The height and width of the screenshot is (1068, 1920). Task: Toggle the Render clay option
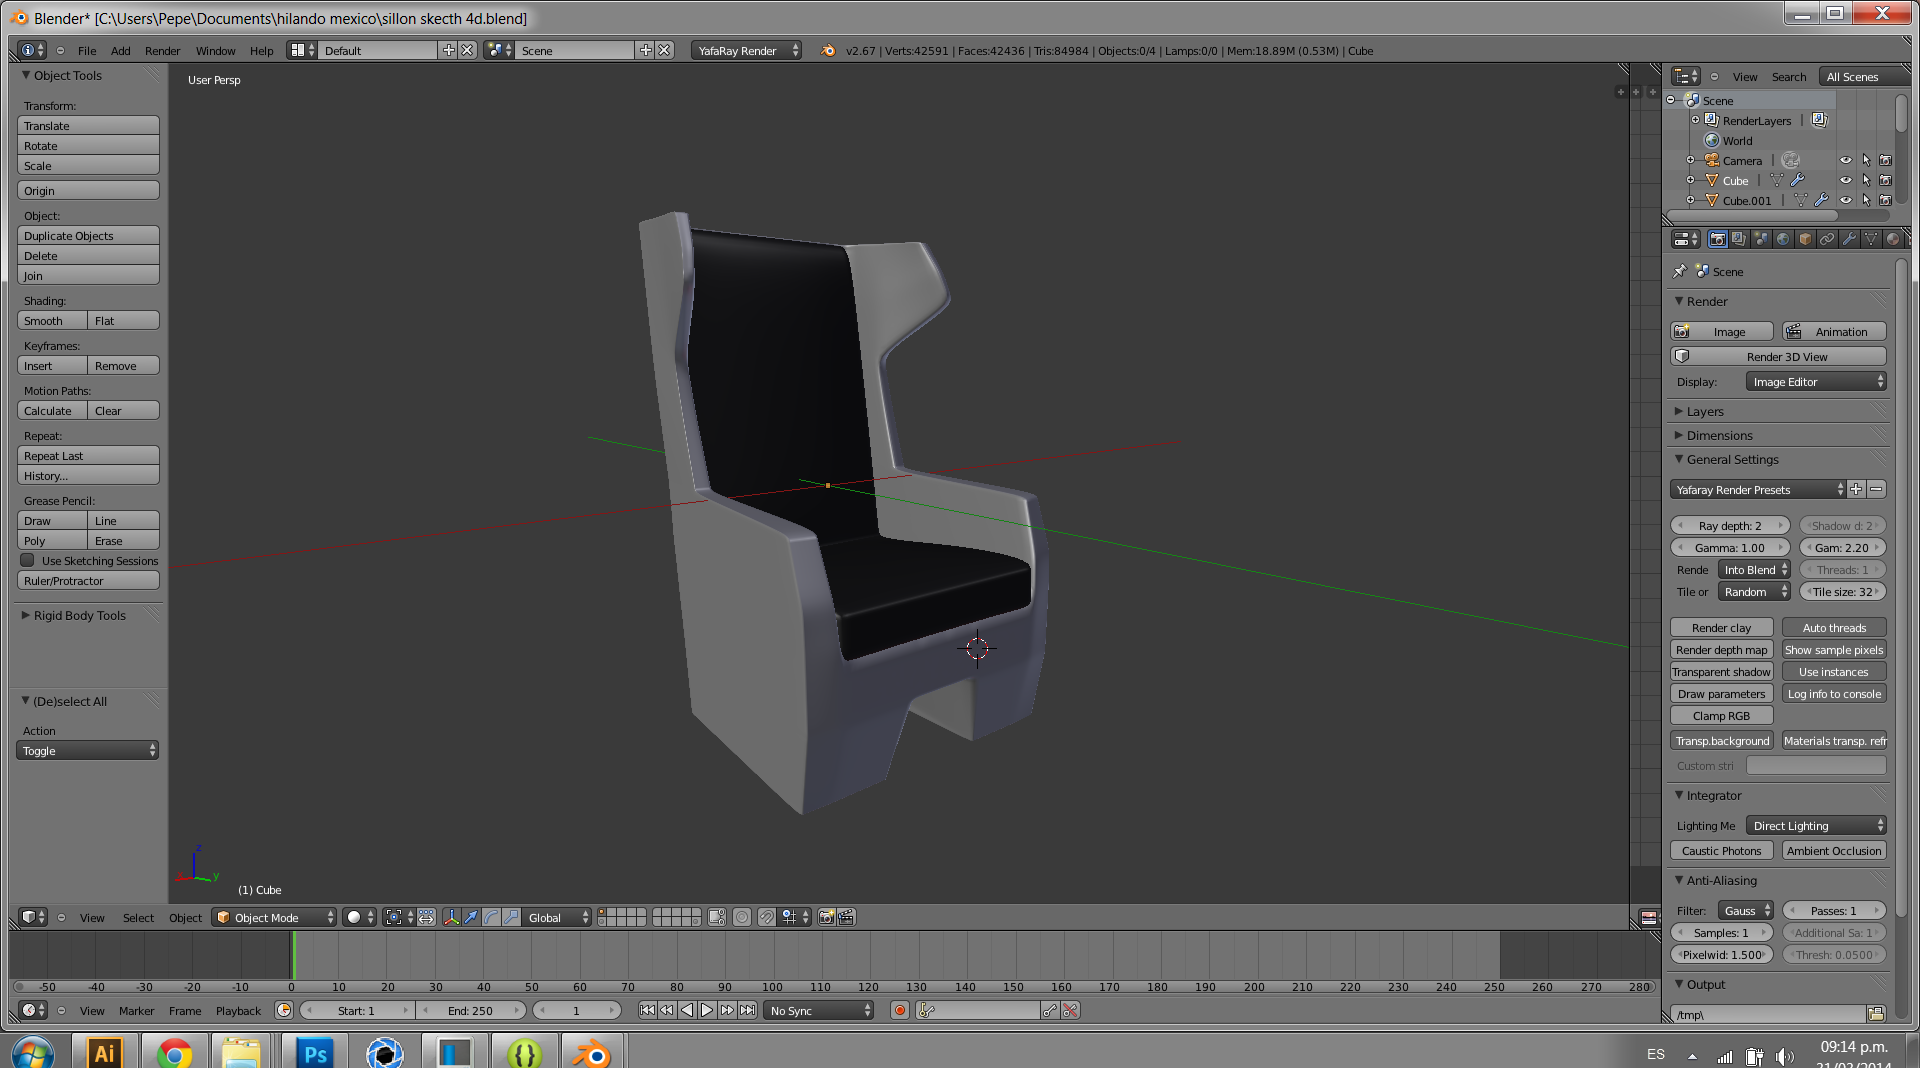coord(1721,628)
